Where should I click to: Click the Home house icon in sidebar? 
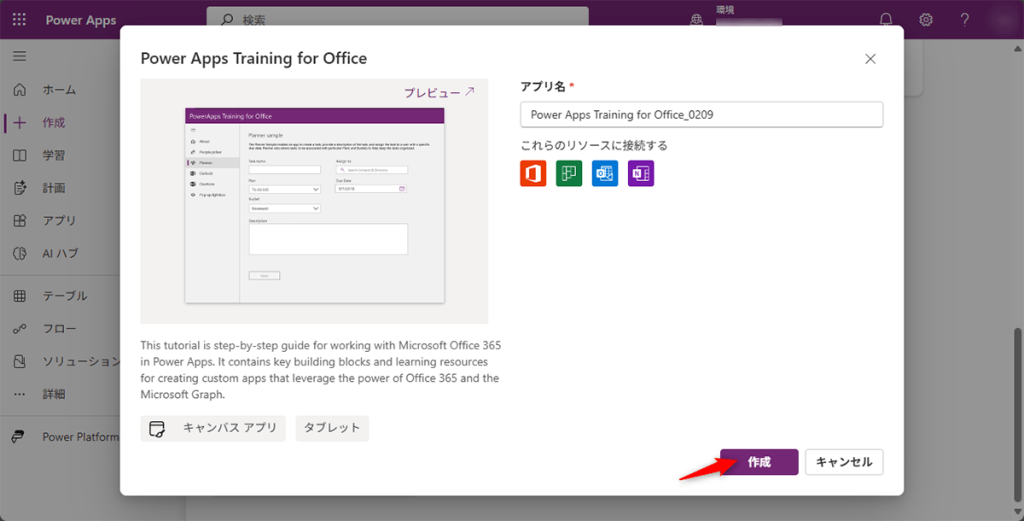(20, 89)
